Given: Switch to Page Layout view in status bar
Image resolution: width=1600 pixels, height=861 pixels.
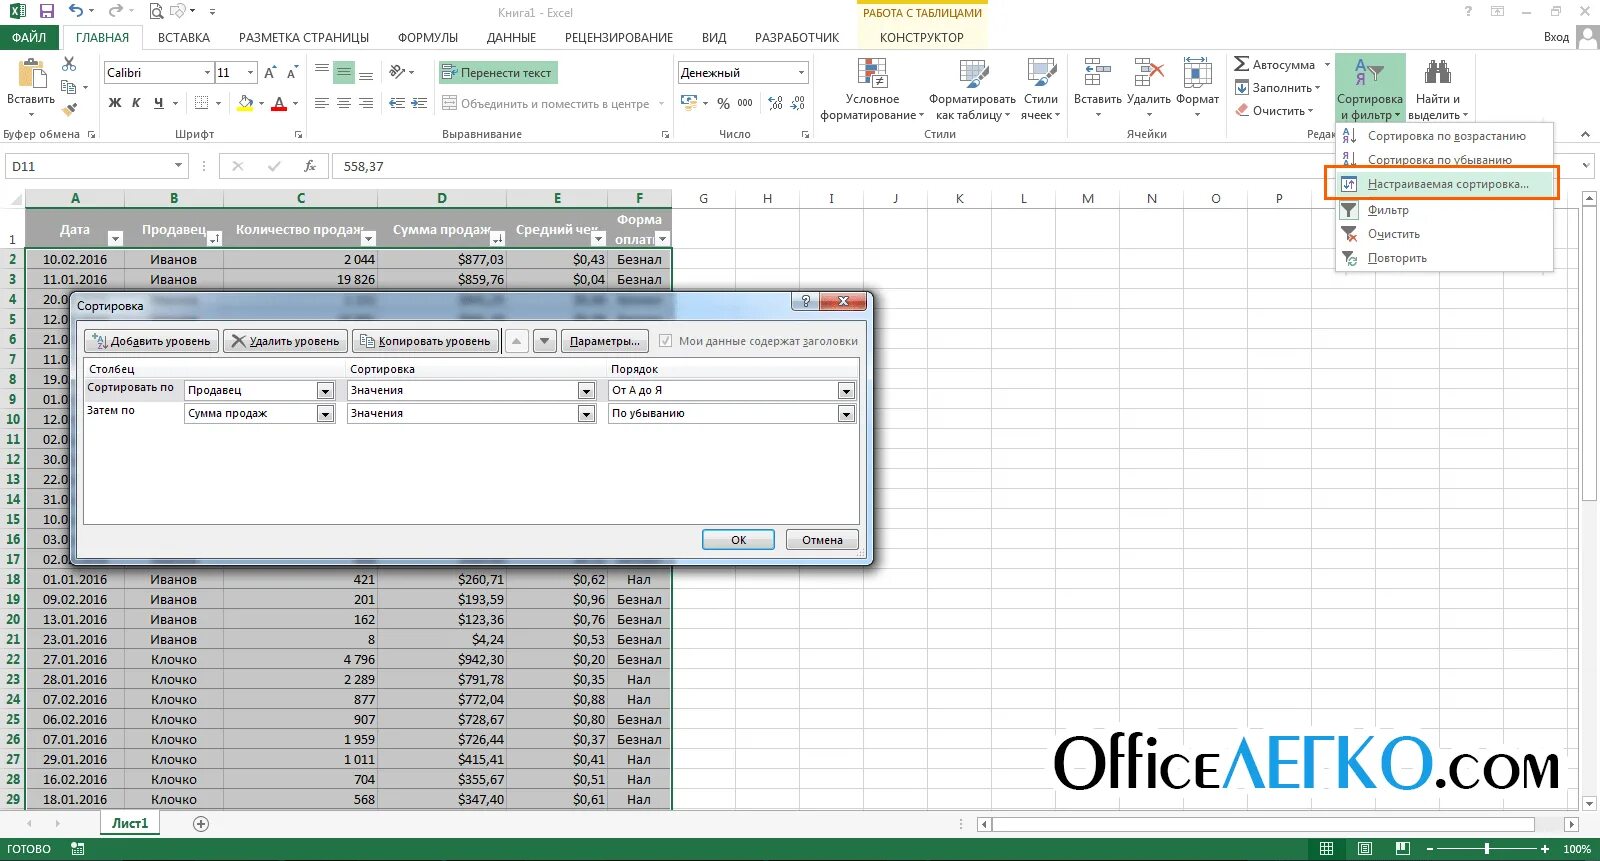Looking at the screenshot, I should [x=1364, y=849].
